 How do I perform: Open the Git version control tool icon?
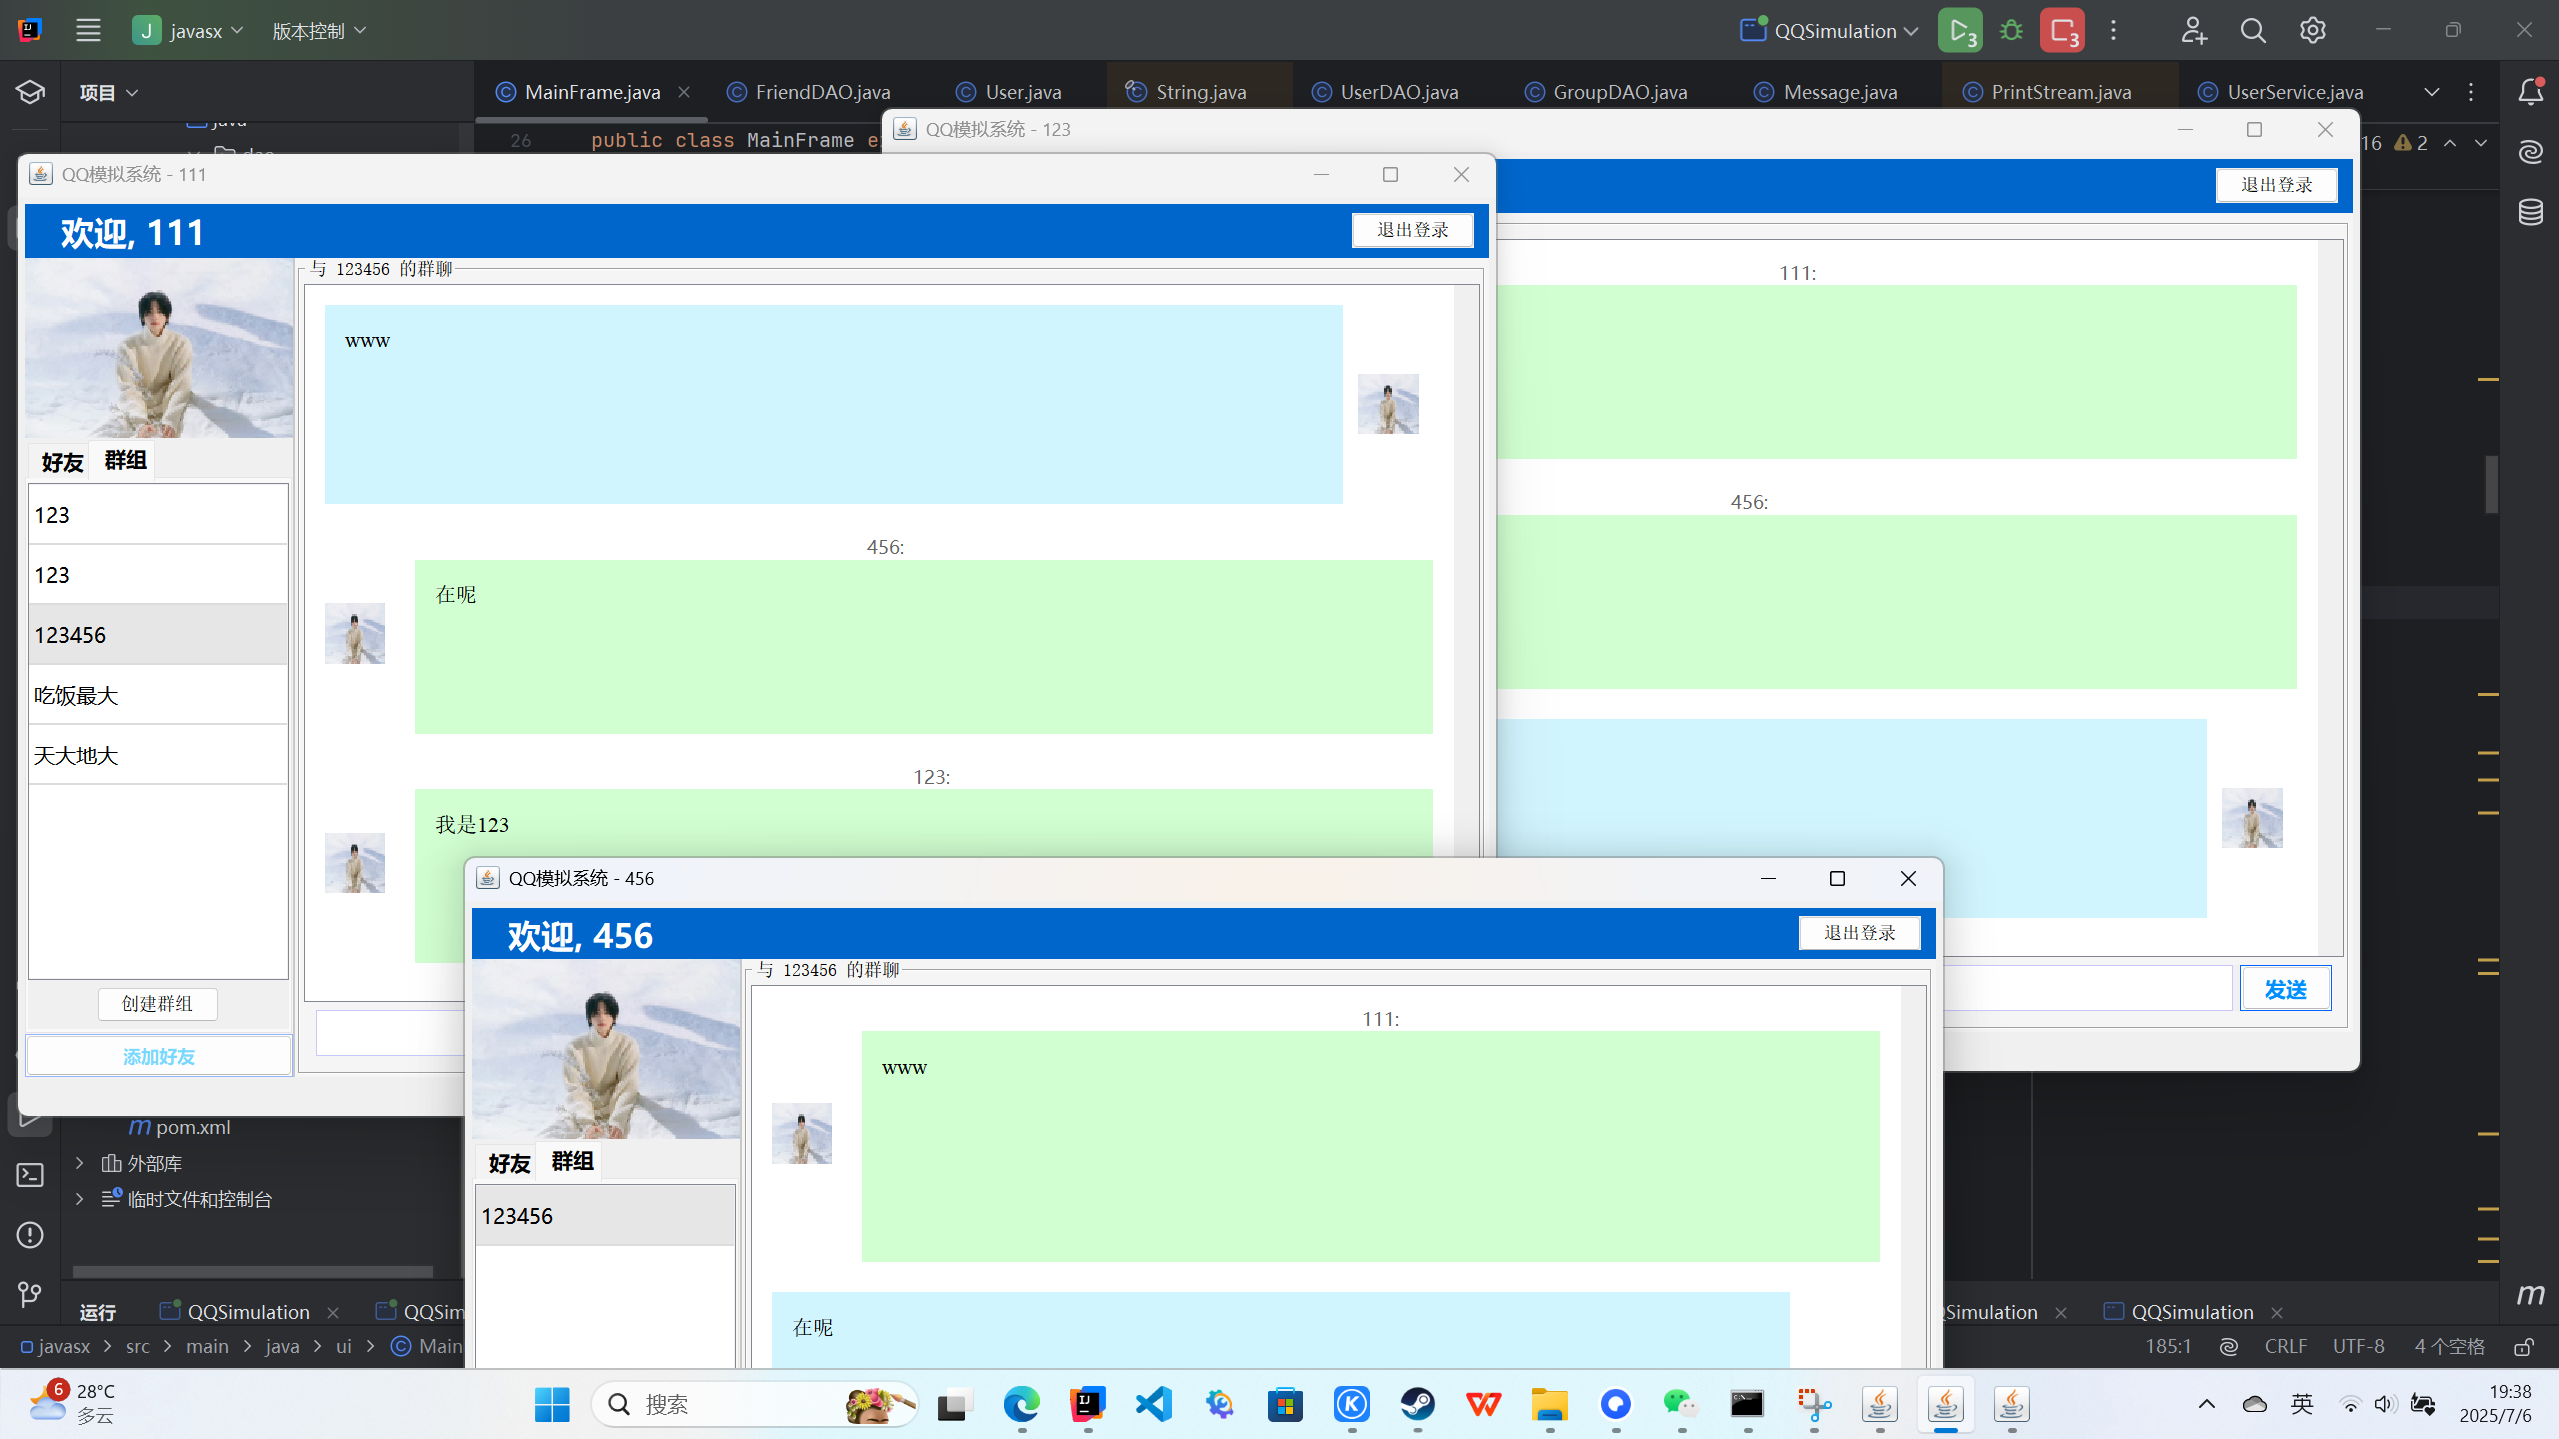[30, 1295]
